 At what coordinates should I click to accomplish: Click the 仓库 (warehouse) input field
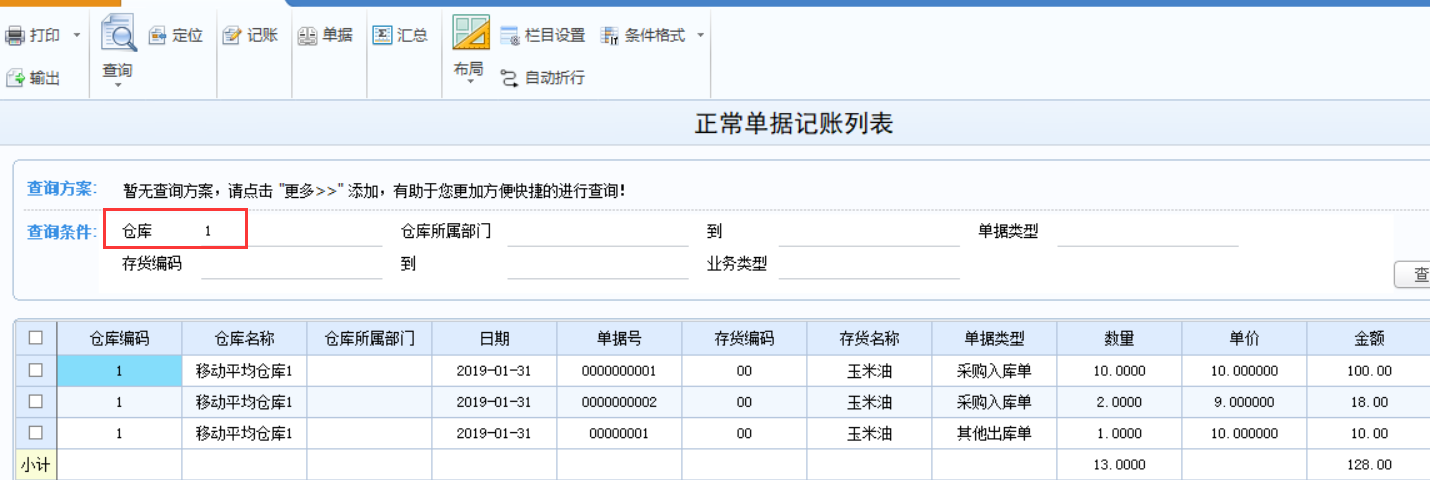tap(222, 231)
